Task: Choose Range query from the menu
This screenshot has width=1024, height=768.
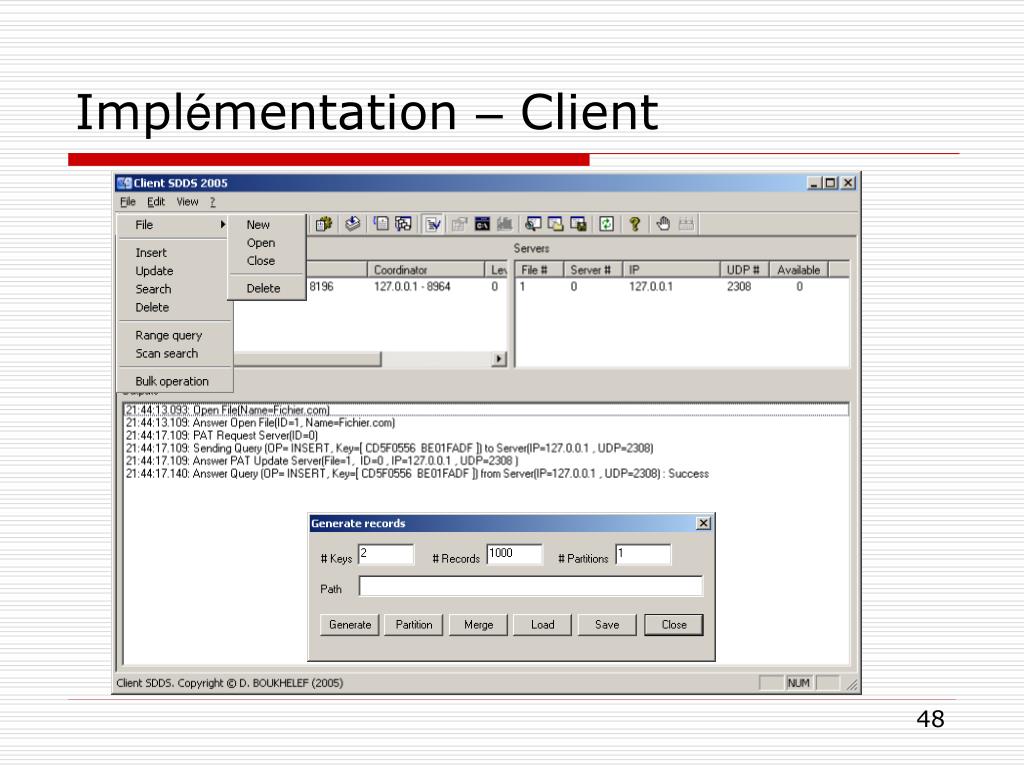Action: 168,335
